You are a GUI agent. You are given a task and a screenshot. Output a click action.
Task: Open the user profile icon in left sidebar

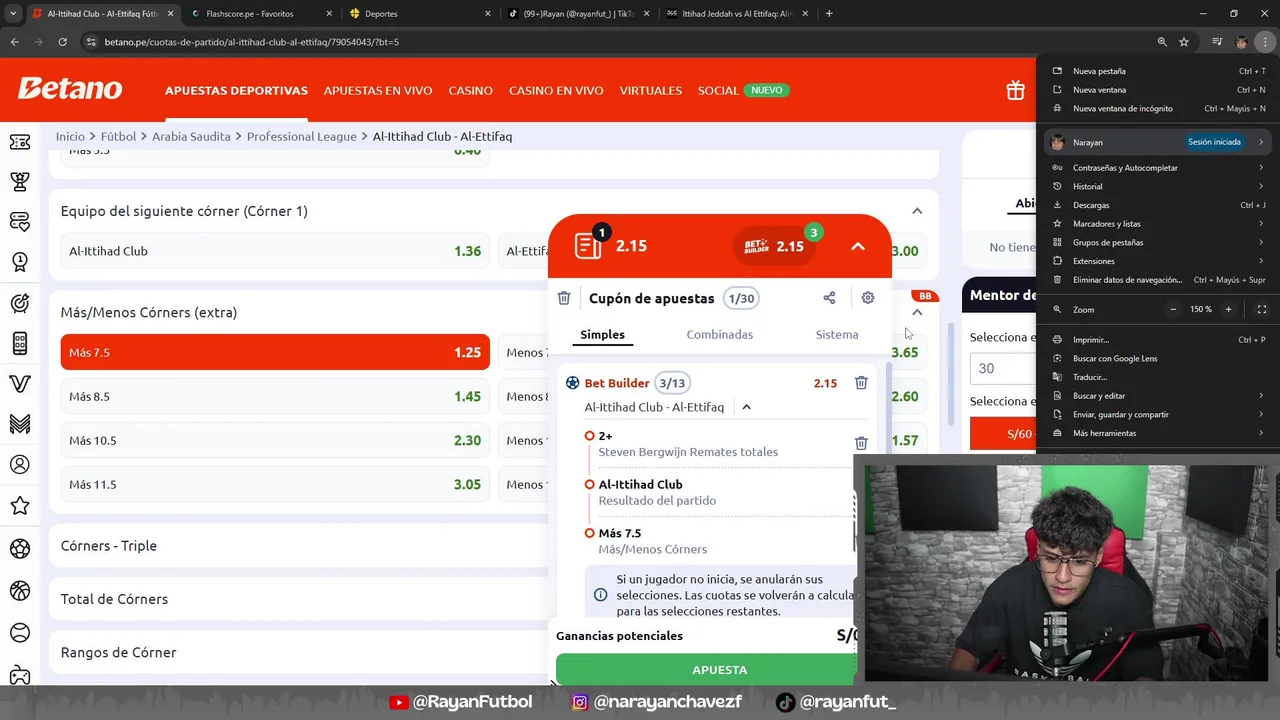pos(19,464)
